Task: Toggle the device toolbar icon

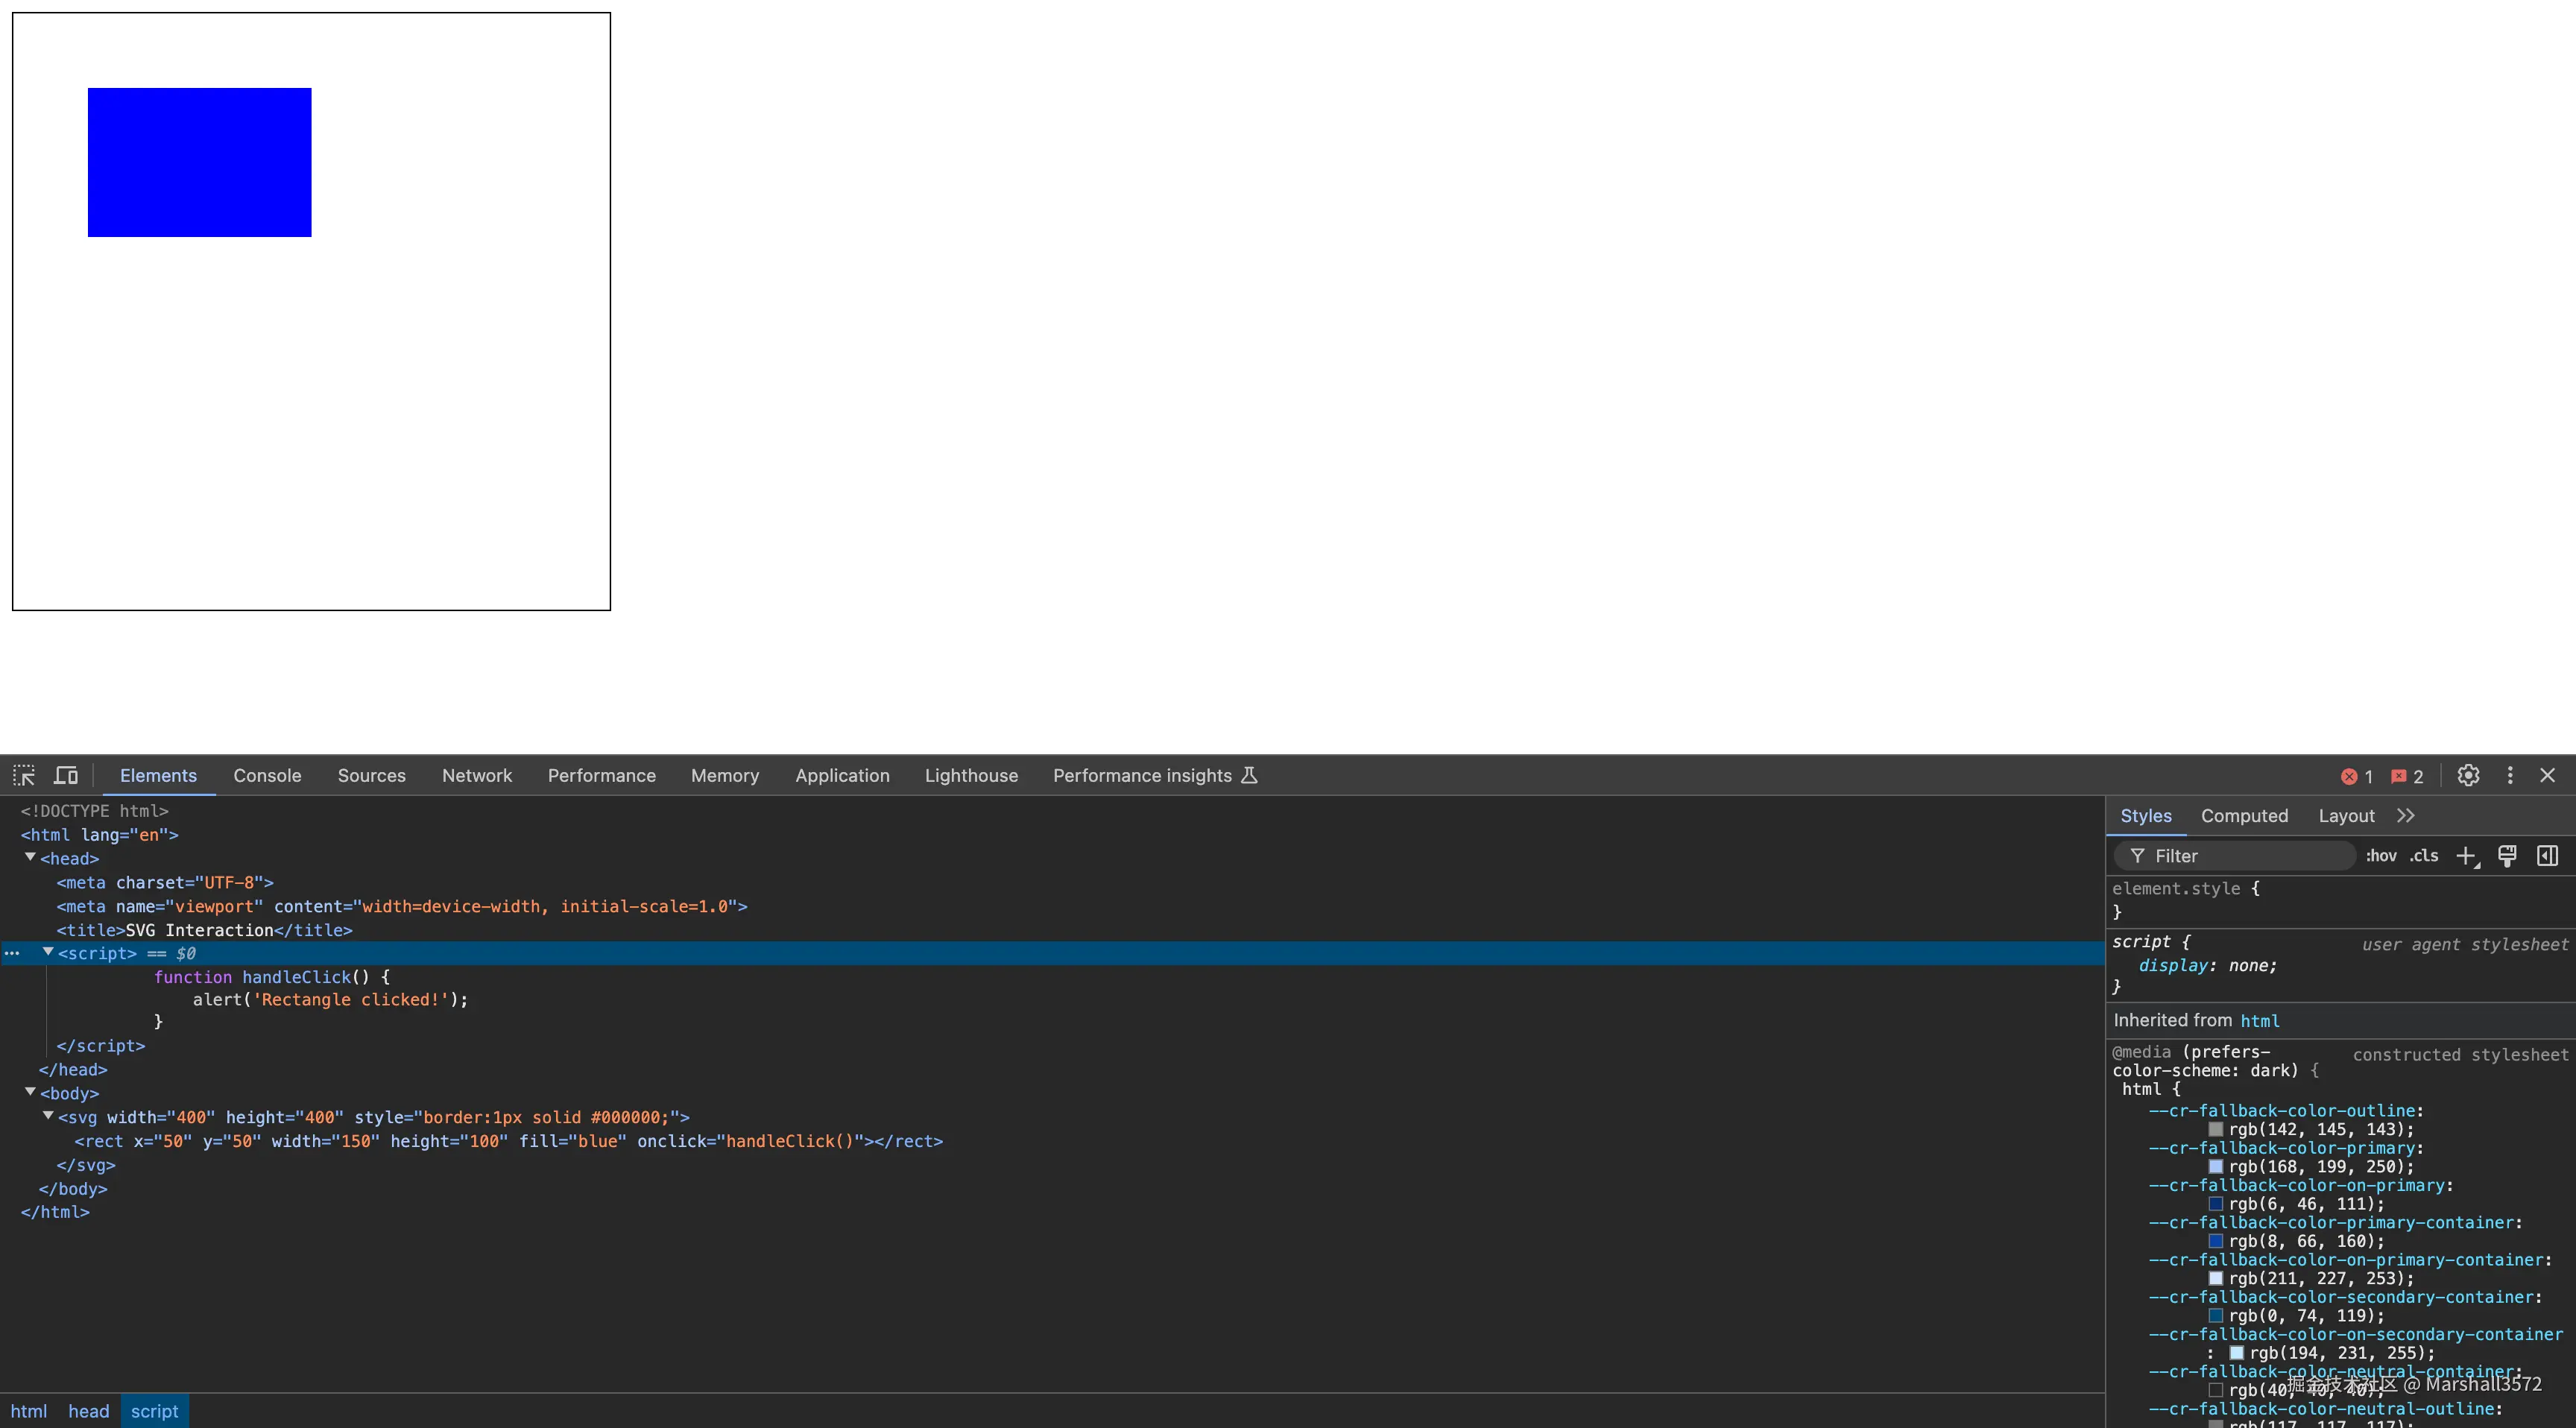Action: [66, 775]
